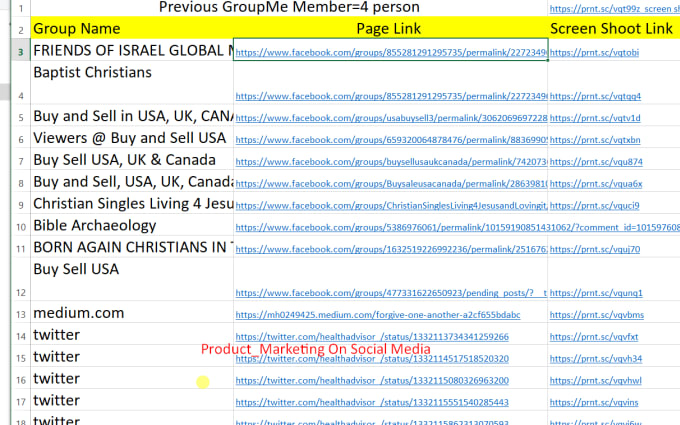
Task: Open the ChristianSinglesLiving4Jesus Facebook group link
Action: click(x=391, y=206)
